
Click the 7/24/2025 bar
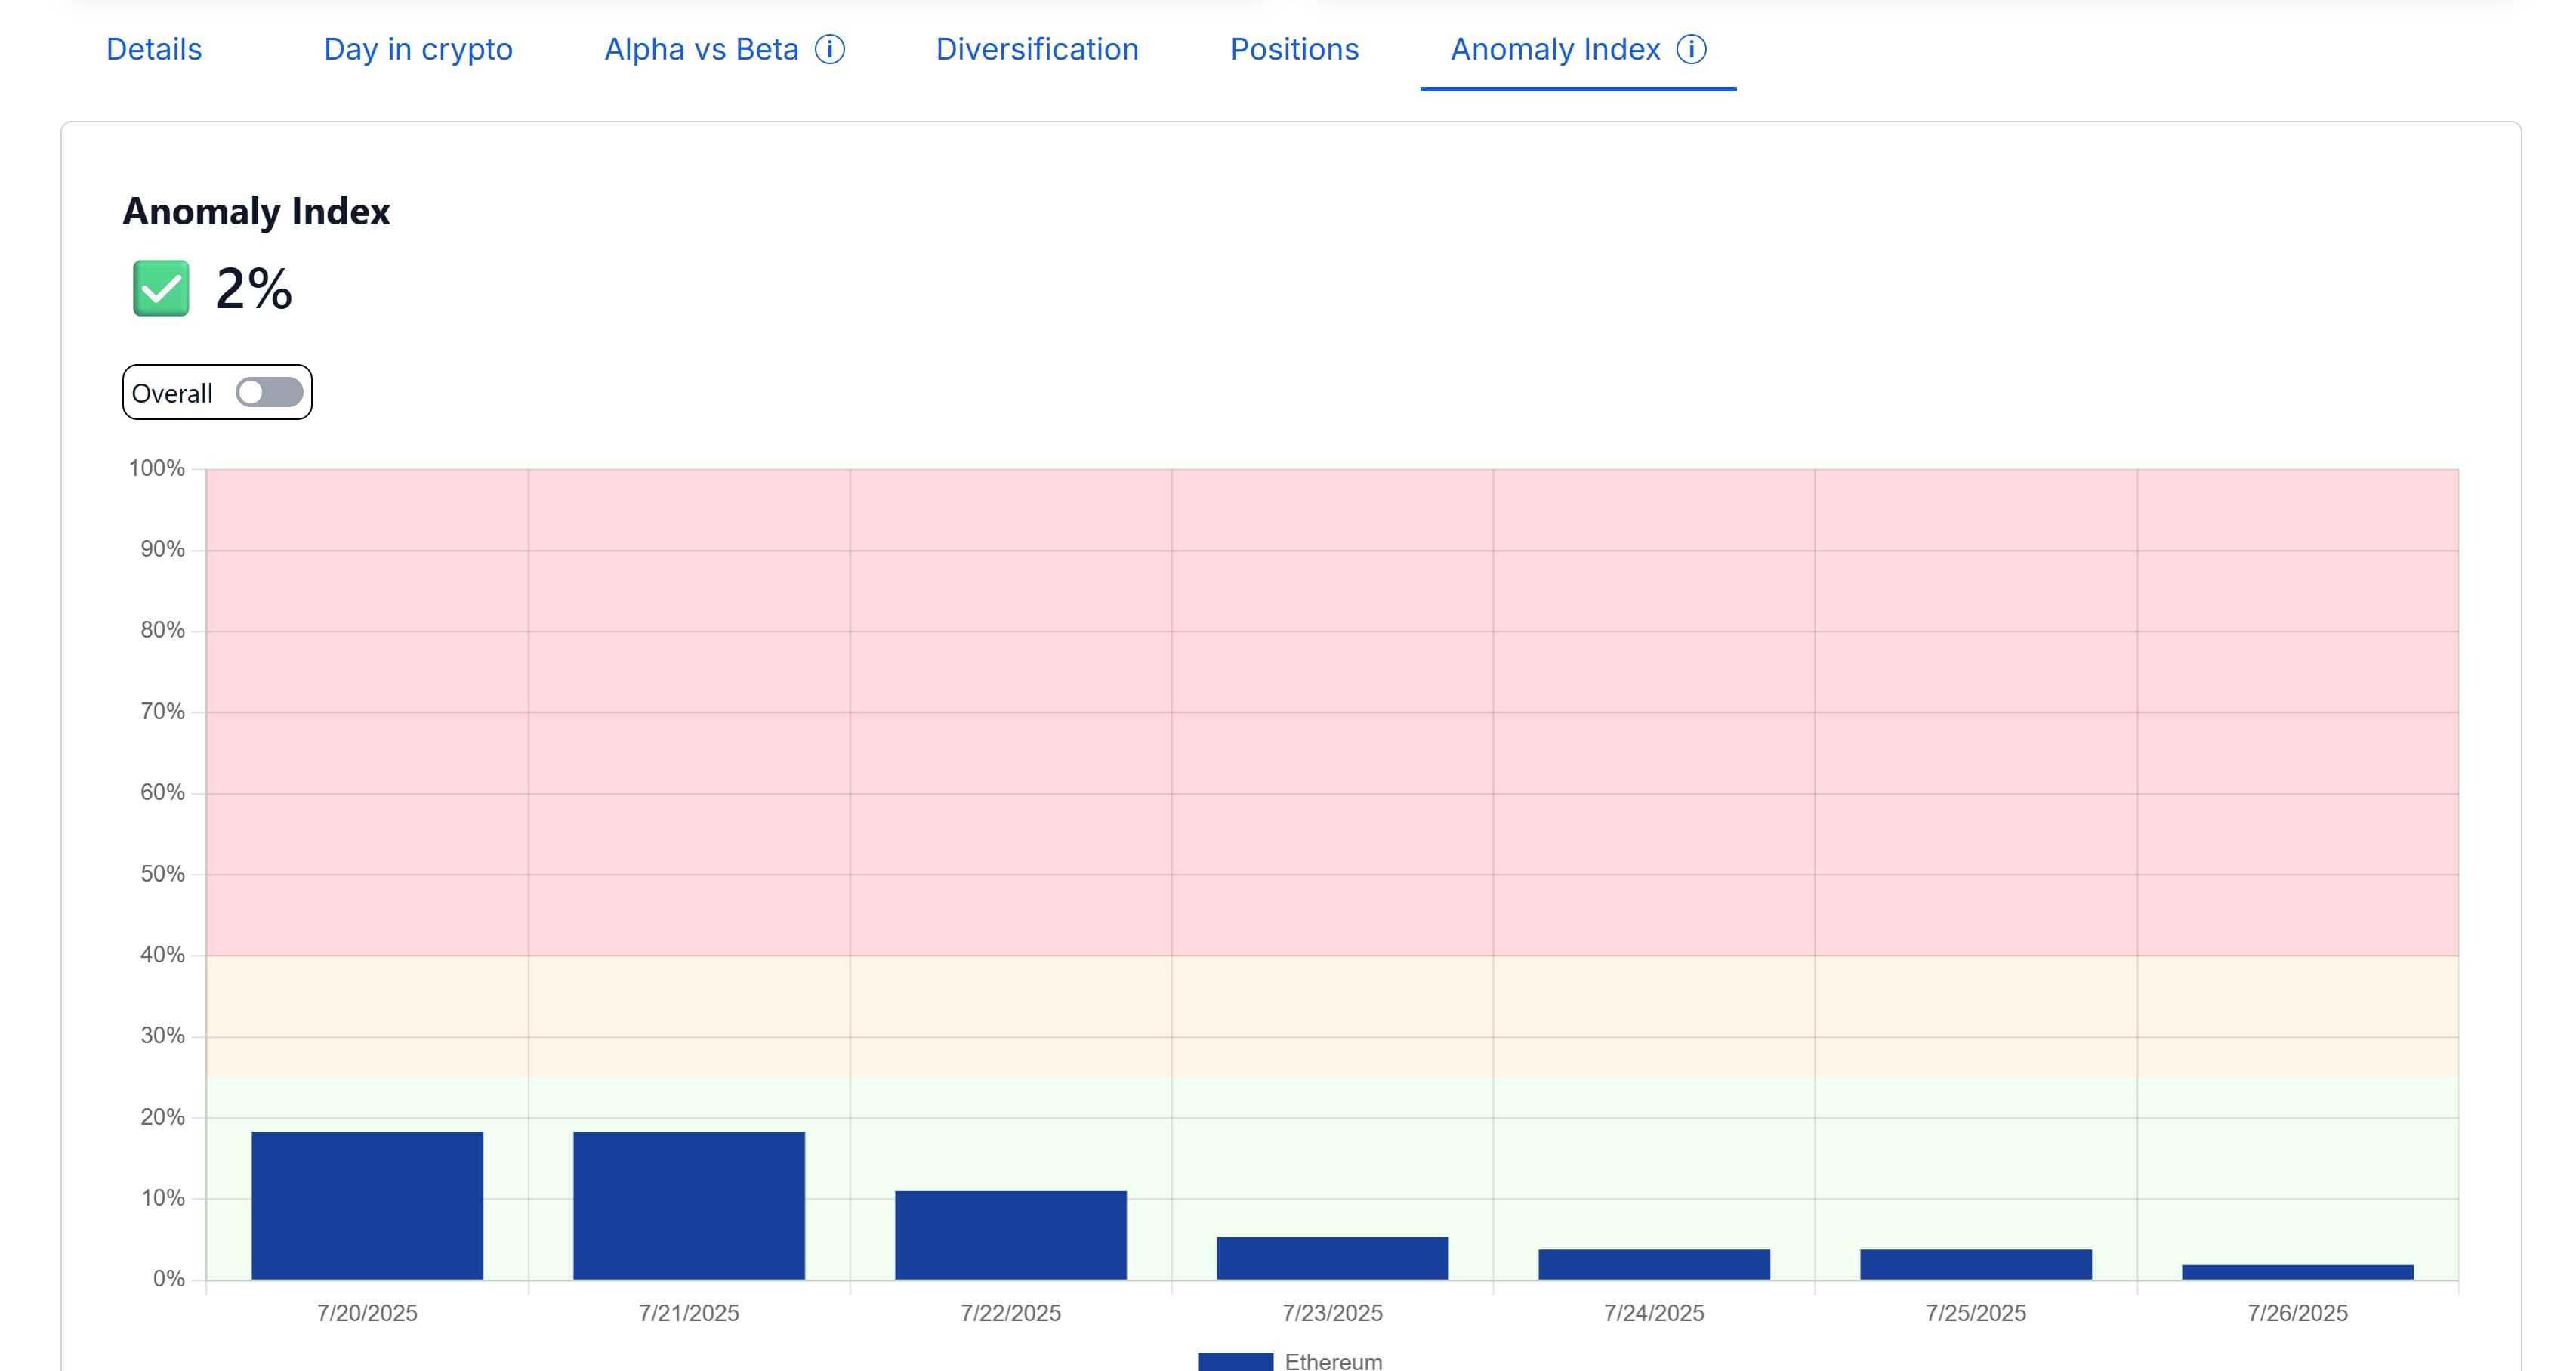tap(1654, 1264)
